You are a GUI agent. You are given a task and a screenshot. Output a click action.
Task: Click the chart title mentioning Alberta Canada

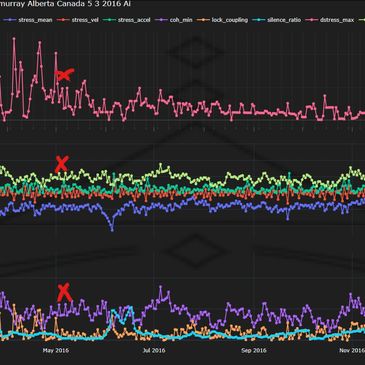click(x=65, y=4)
